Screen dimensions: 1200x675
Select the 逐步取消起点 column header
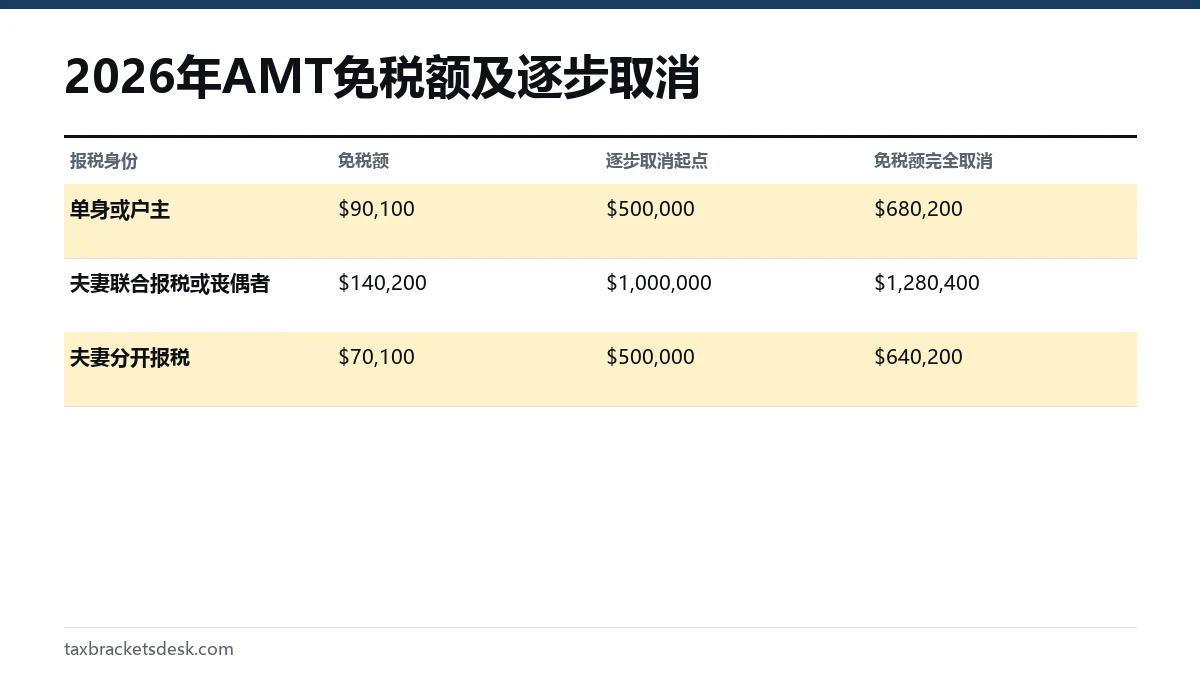click(657, 161)
